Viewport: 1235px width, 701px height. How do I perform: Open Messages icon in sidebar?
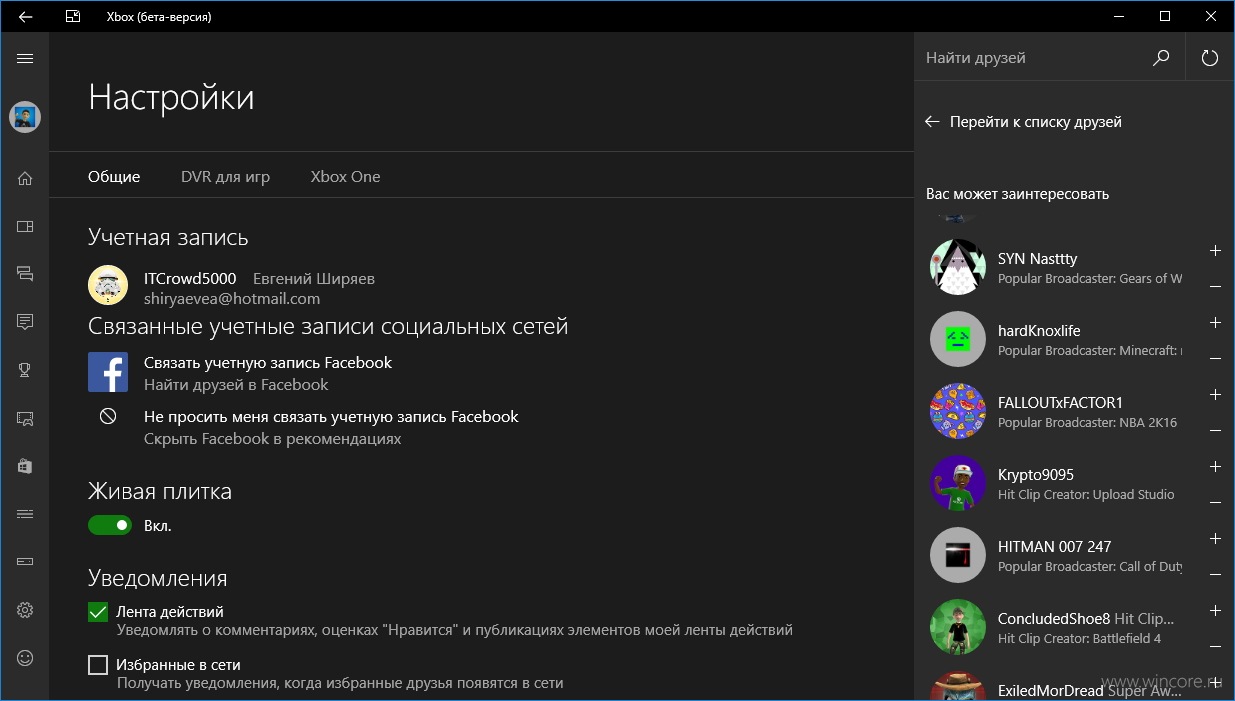(25, 273)
